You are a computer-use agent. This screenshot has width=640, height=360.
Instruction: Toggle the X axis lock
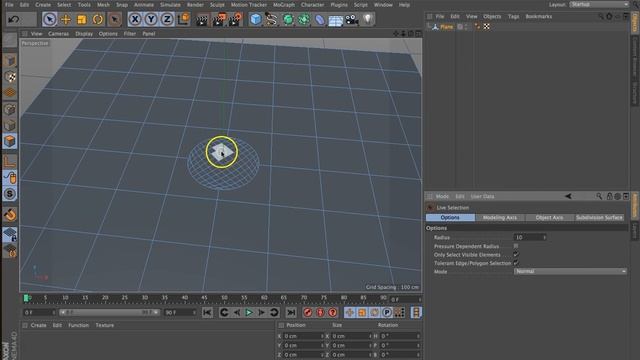pyautogui.click(x=135, y=19)
